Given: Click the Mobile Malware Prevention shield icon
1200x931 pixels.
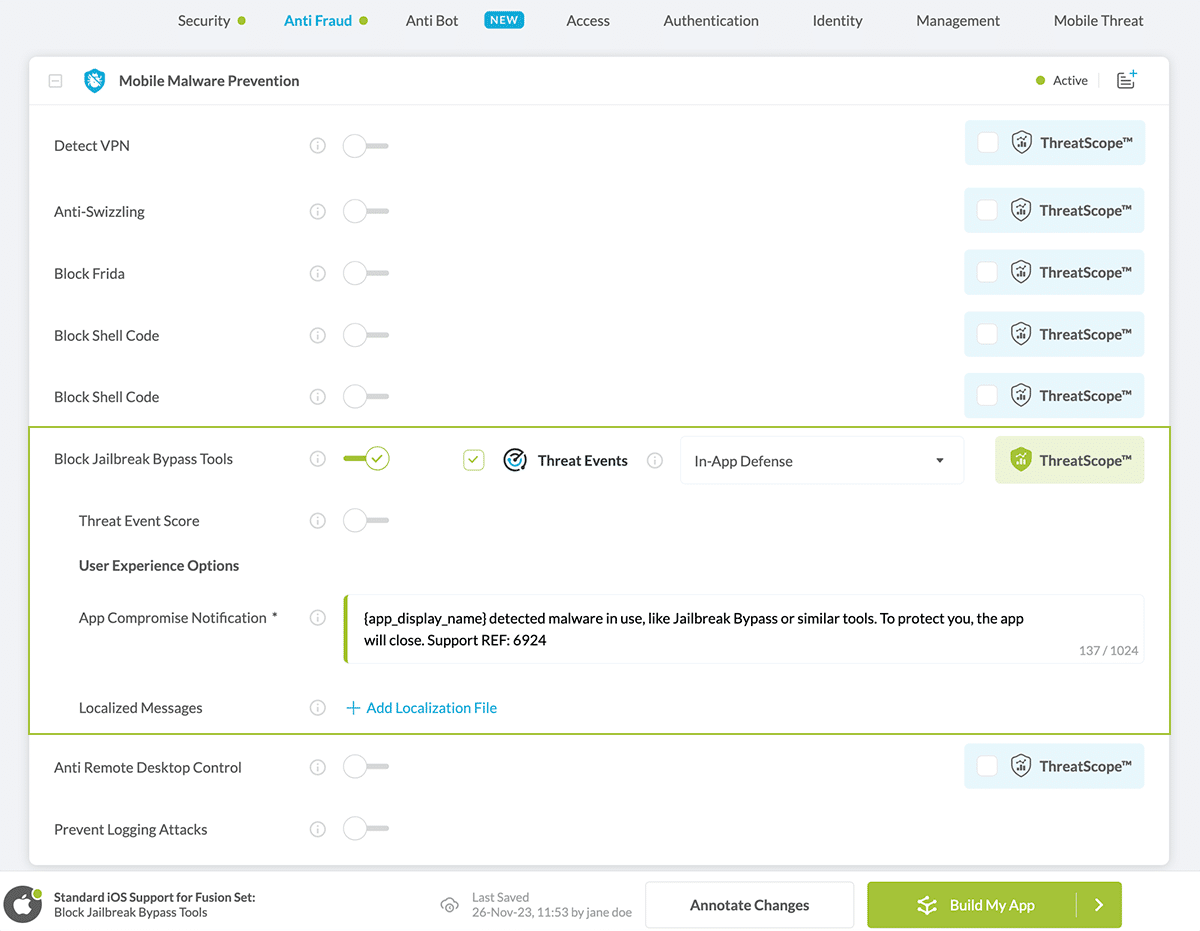Looking at the screenshot, I should coord(95,81).
